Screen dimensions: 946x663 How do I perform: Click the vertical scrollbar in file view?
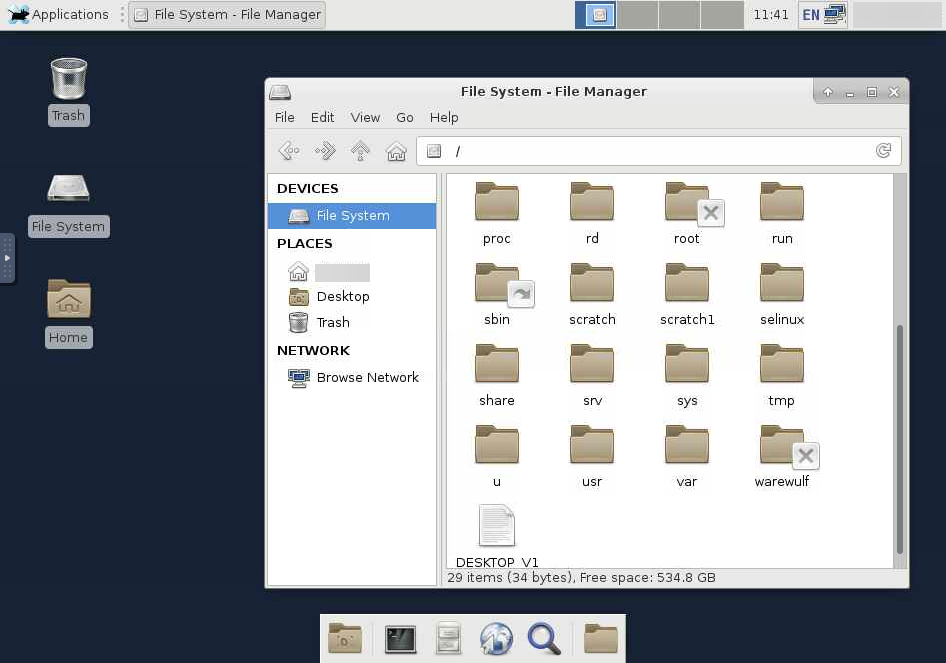(x=900, y=440)
